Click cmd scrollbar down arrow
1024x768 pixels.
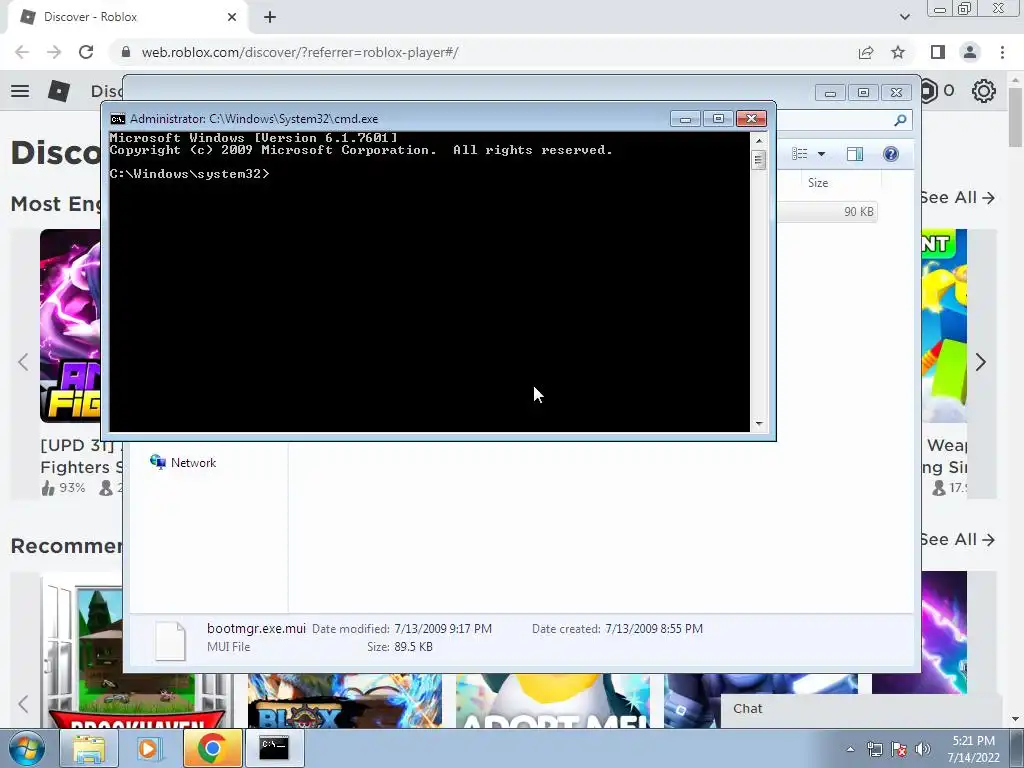[x=758, y=424]
